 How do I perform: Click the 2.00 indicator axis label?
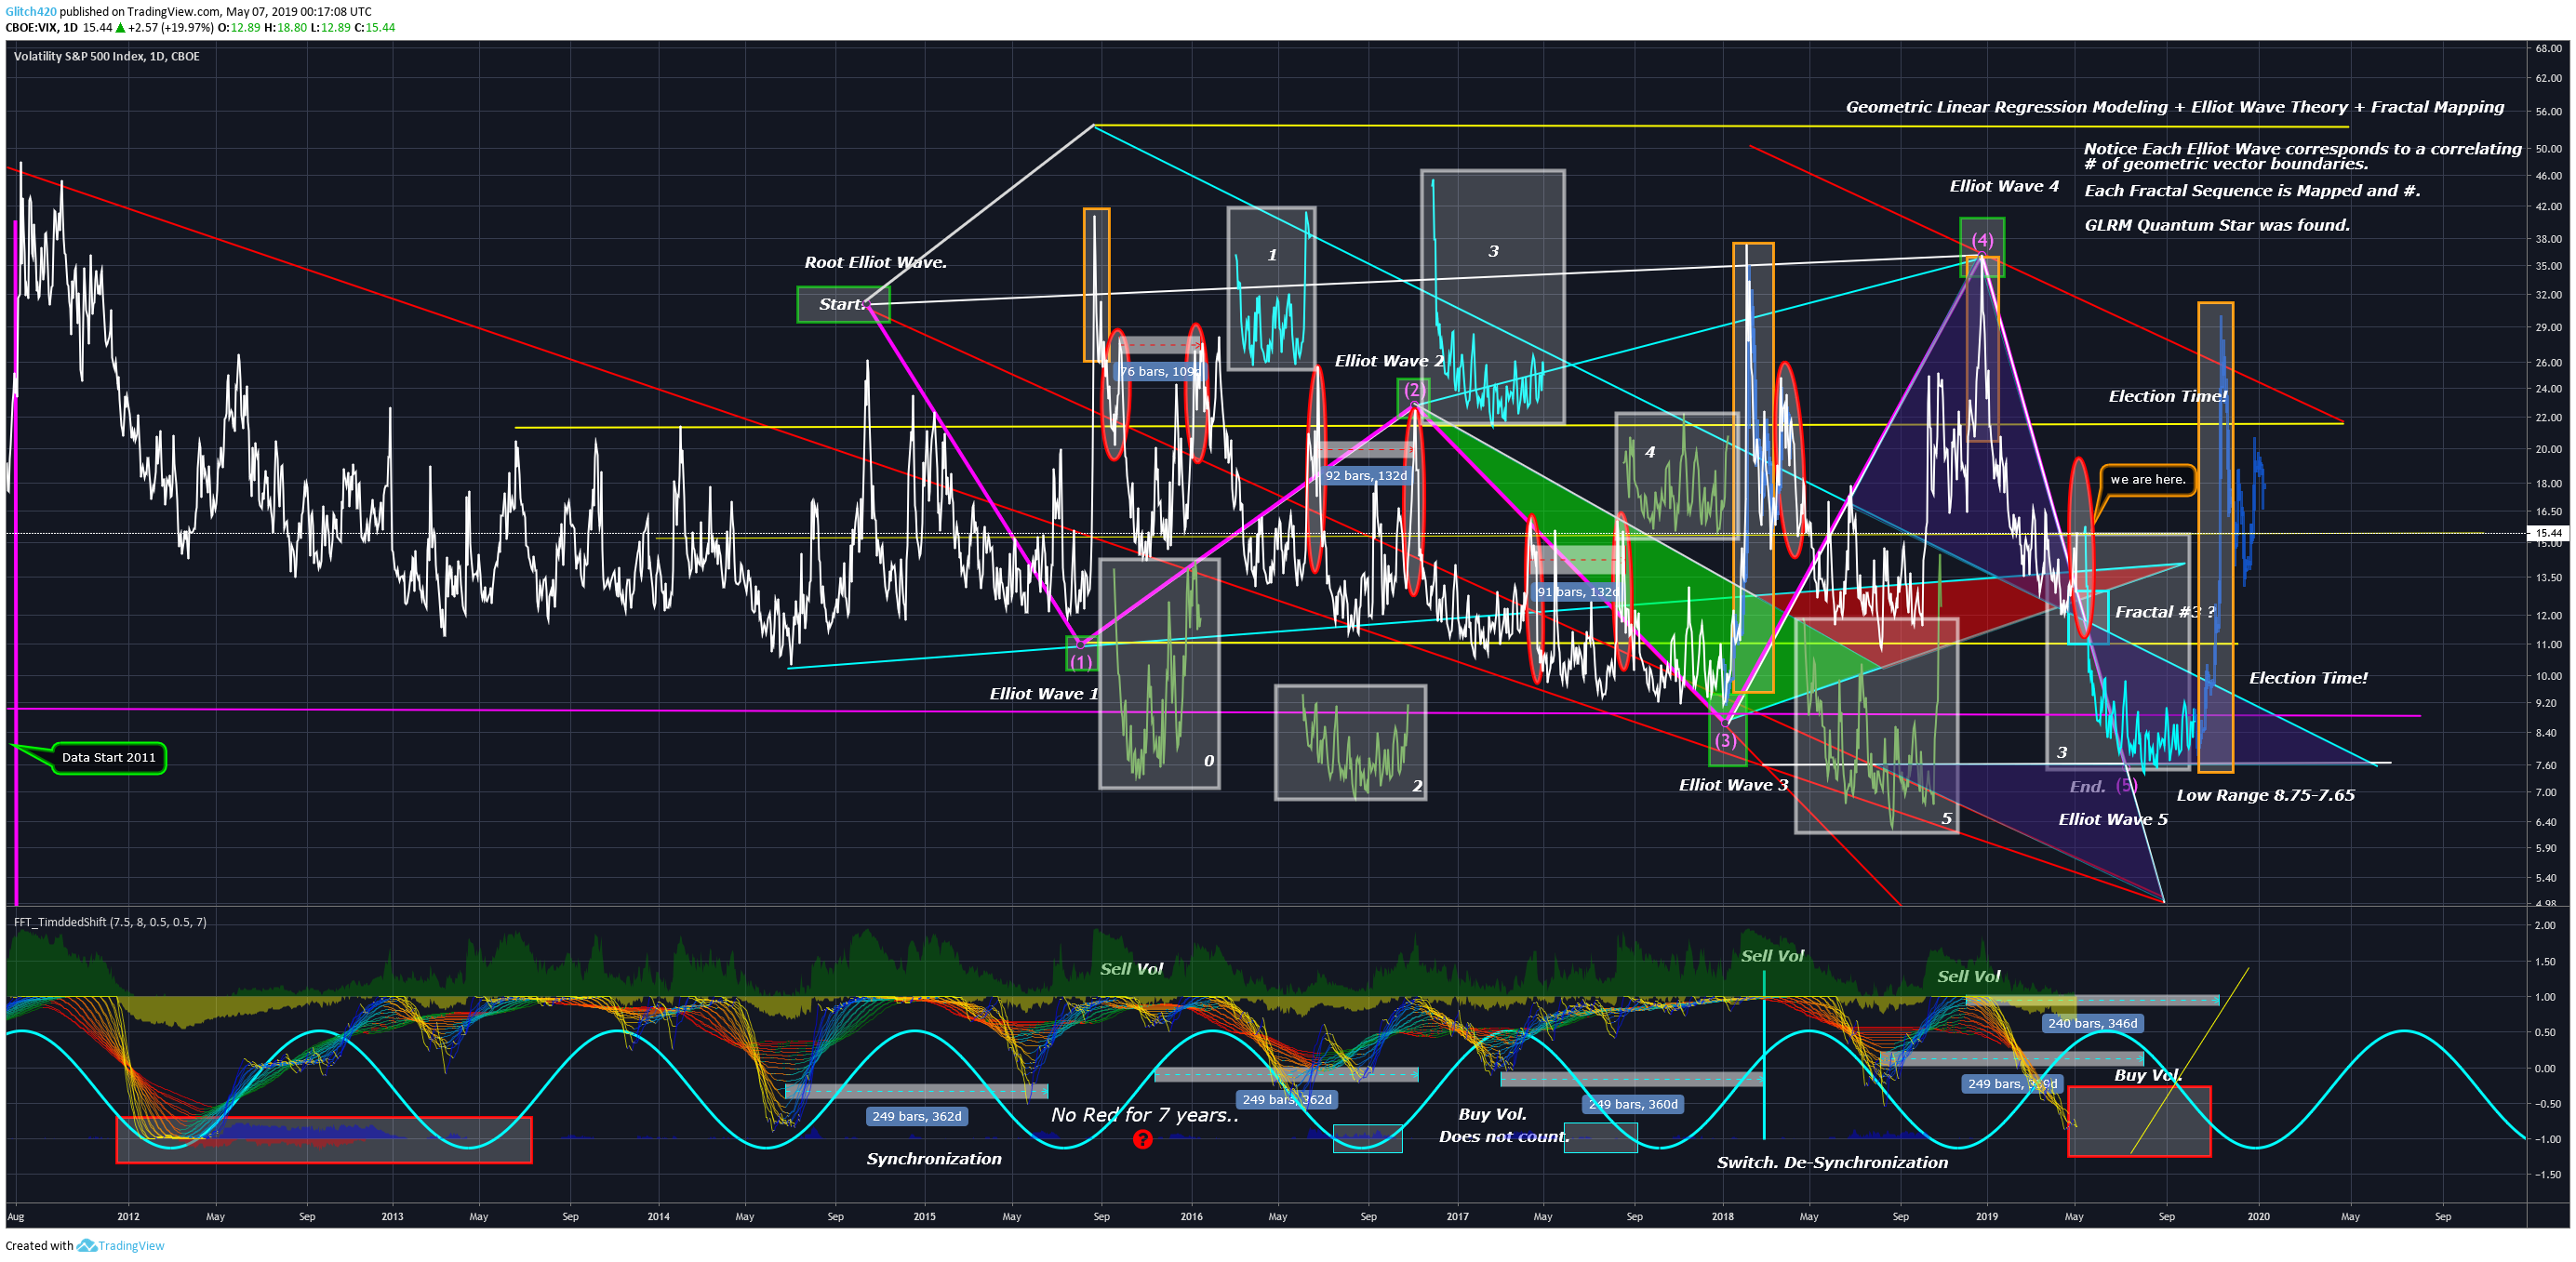click(2546, 925)
